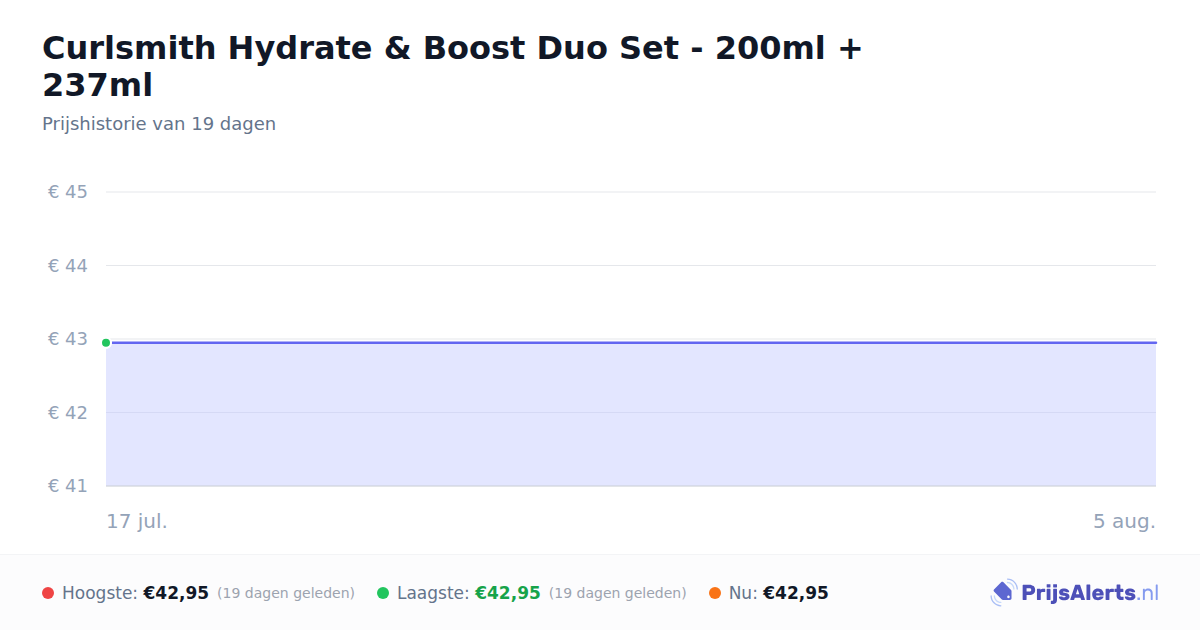Click the € 45 axis label
Viewport: 1200px width, 630px height.
68,192
